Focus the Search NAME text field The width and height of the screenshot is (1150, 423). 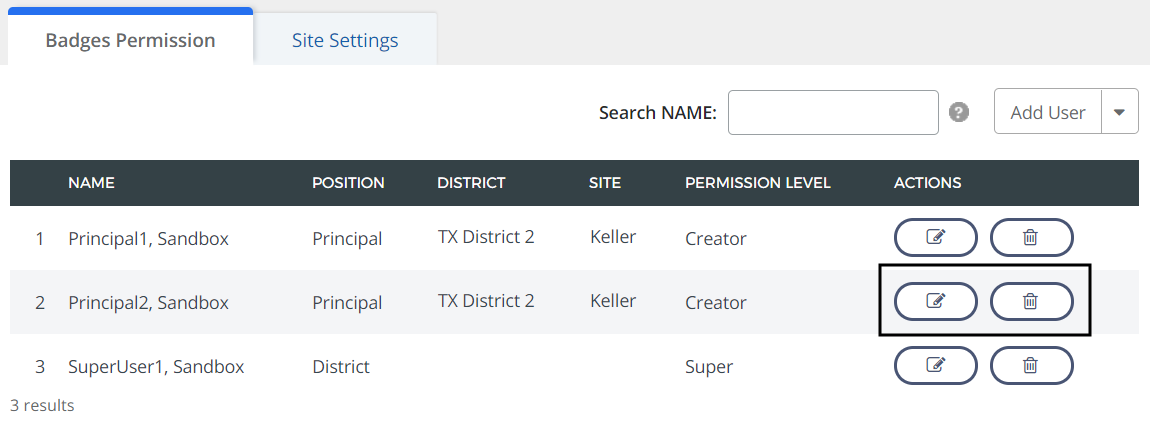click(x=832, y=112)
